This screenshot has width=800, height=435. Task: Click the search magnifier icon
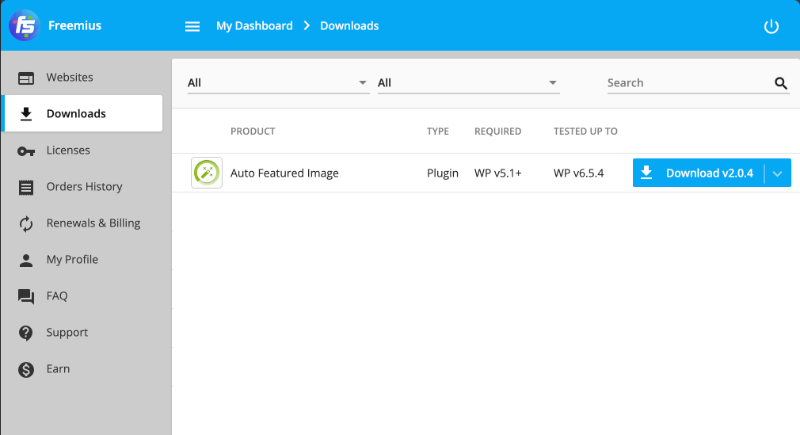781,83
